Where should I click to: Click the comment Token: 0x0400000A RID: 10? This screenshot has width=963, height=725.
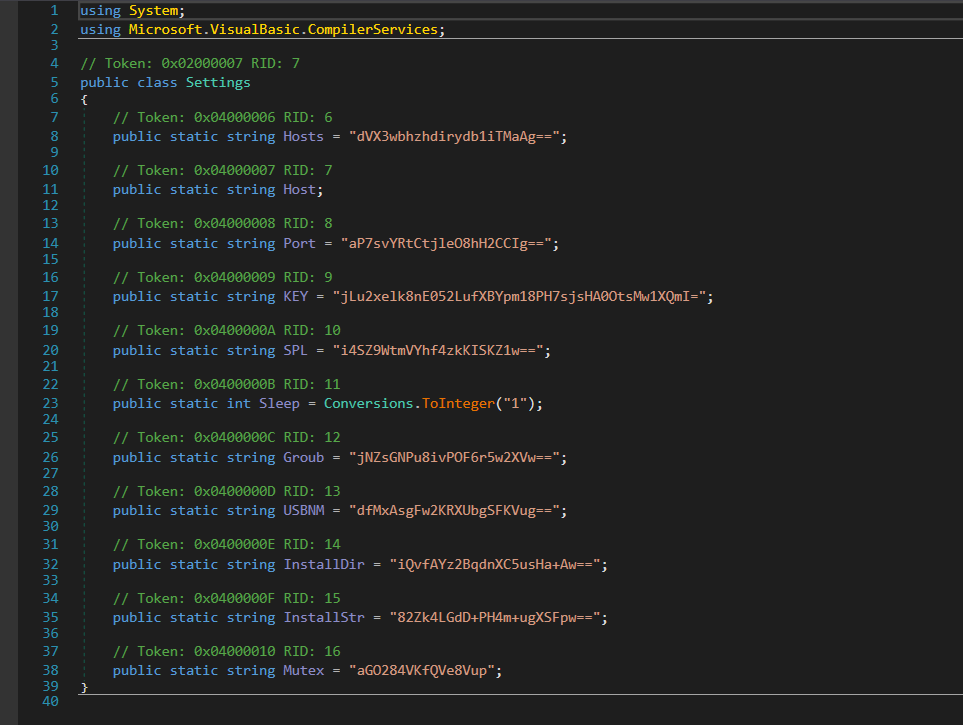227,331
